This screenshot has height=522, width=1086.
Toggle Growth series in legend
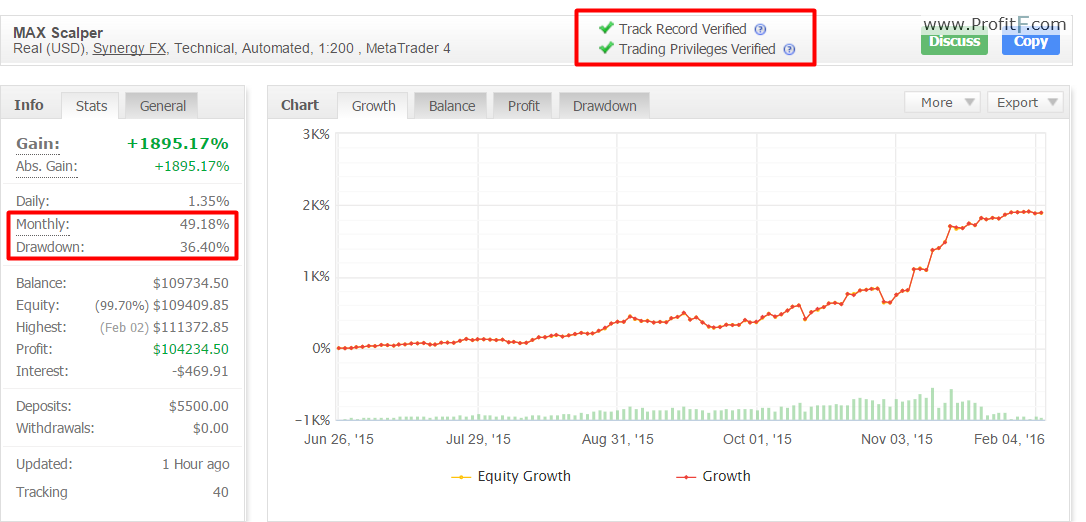pyautogui.click(x=713, y=476)
